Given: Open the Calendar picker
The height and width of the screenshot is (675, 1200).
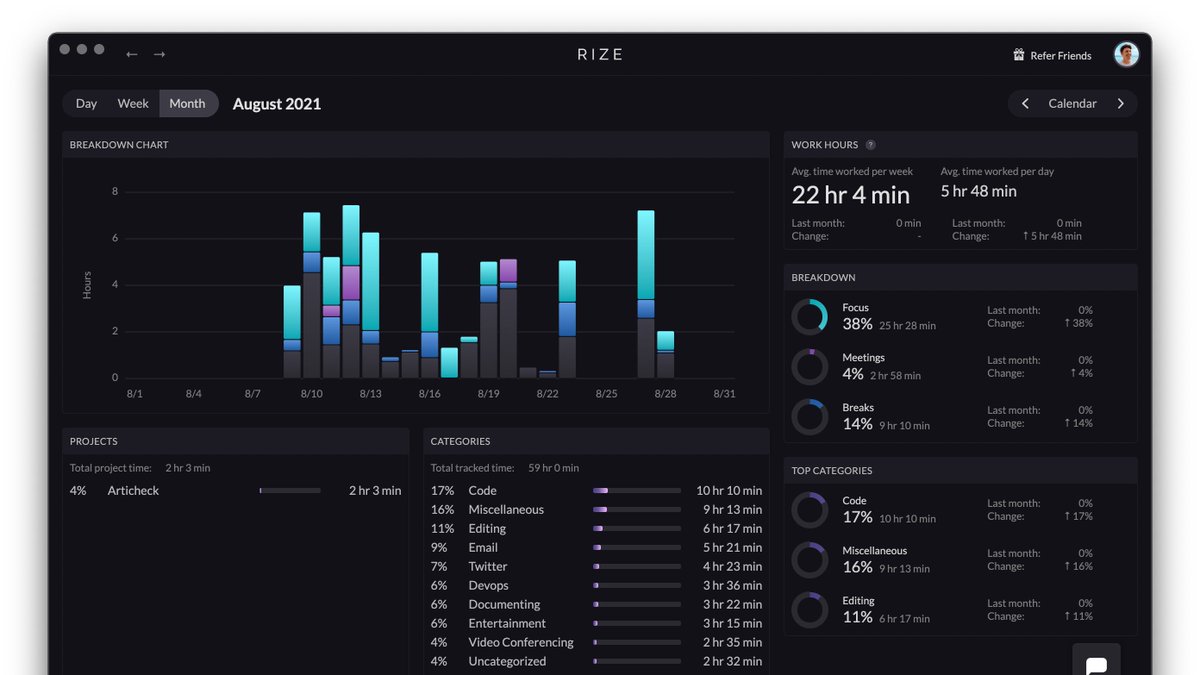Looking at the screenshot, I should [1072, 104].
